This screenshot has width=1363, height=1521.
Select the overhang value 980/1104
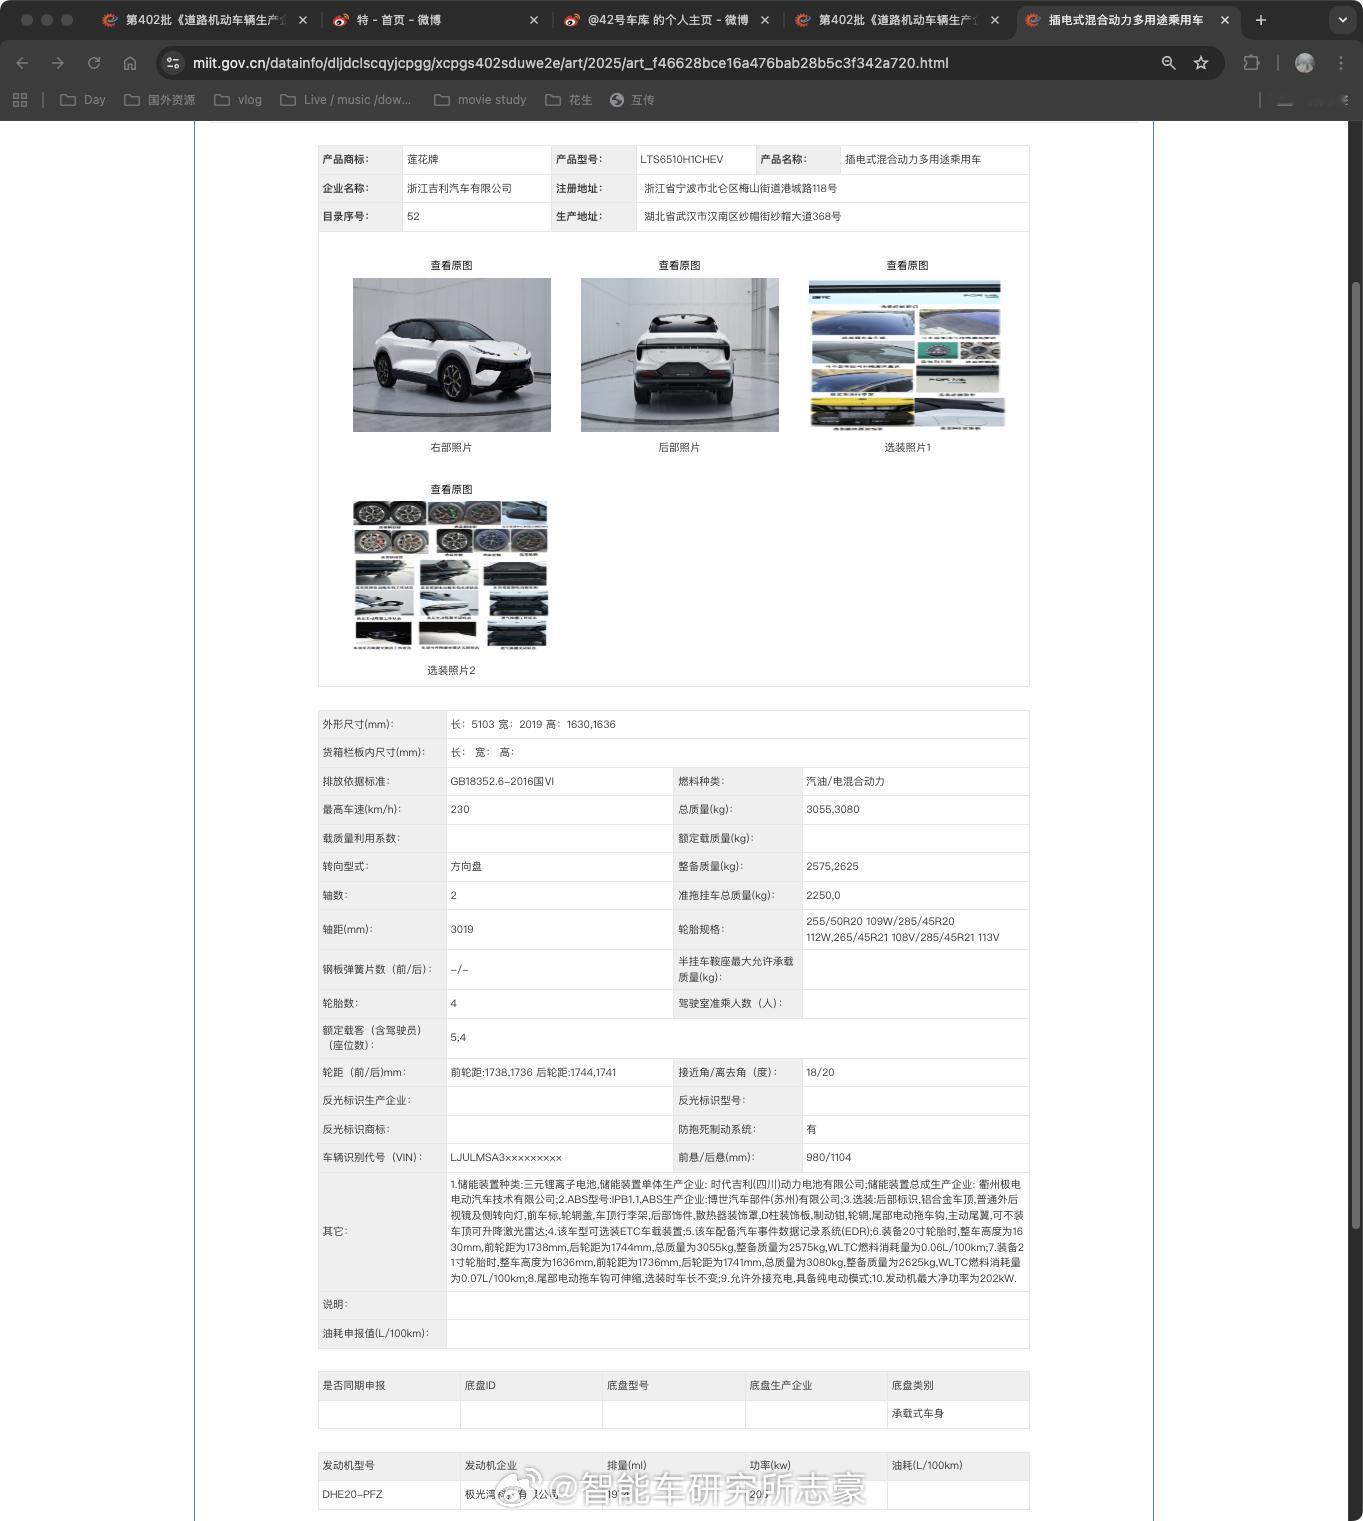[x=829, y=1158]
